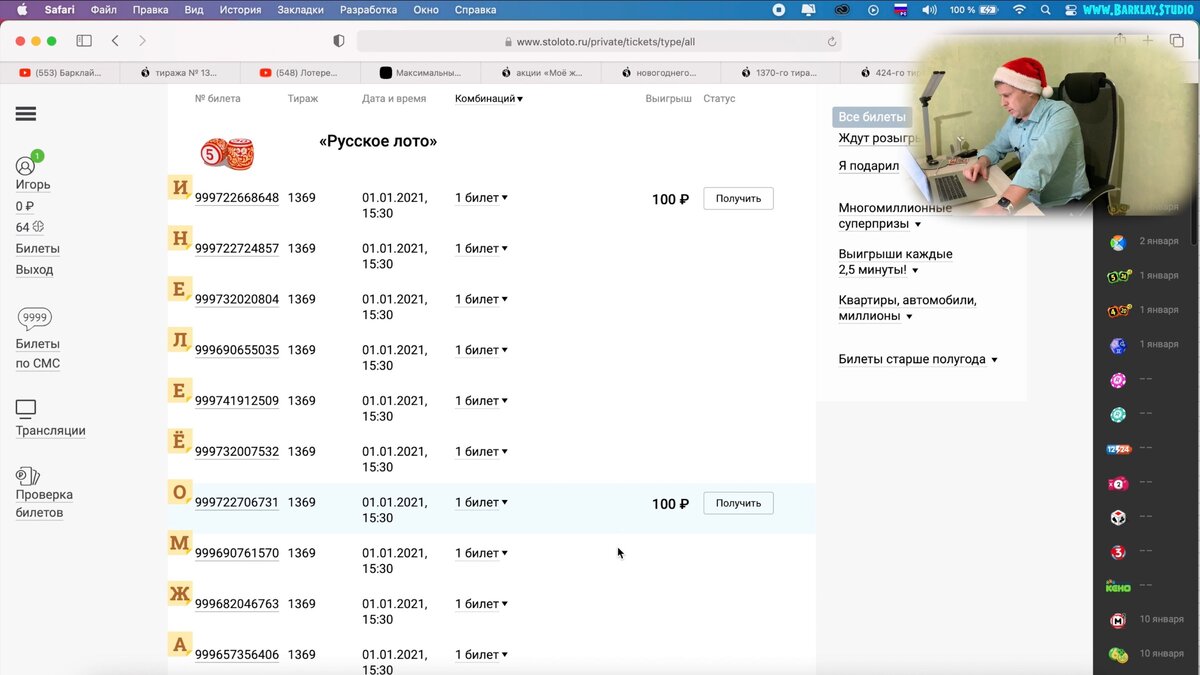Click the Игорь profile avatar icon

tap(26, 165)
